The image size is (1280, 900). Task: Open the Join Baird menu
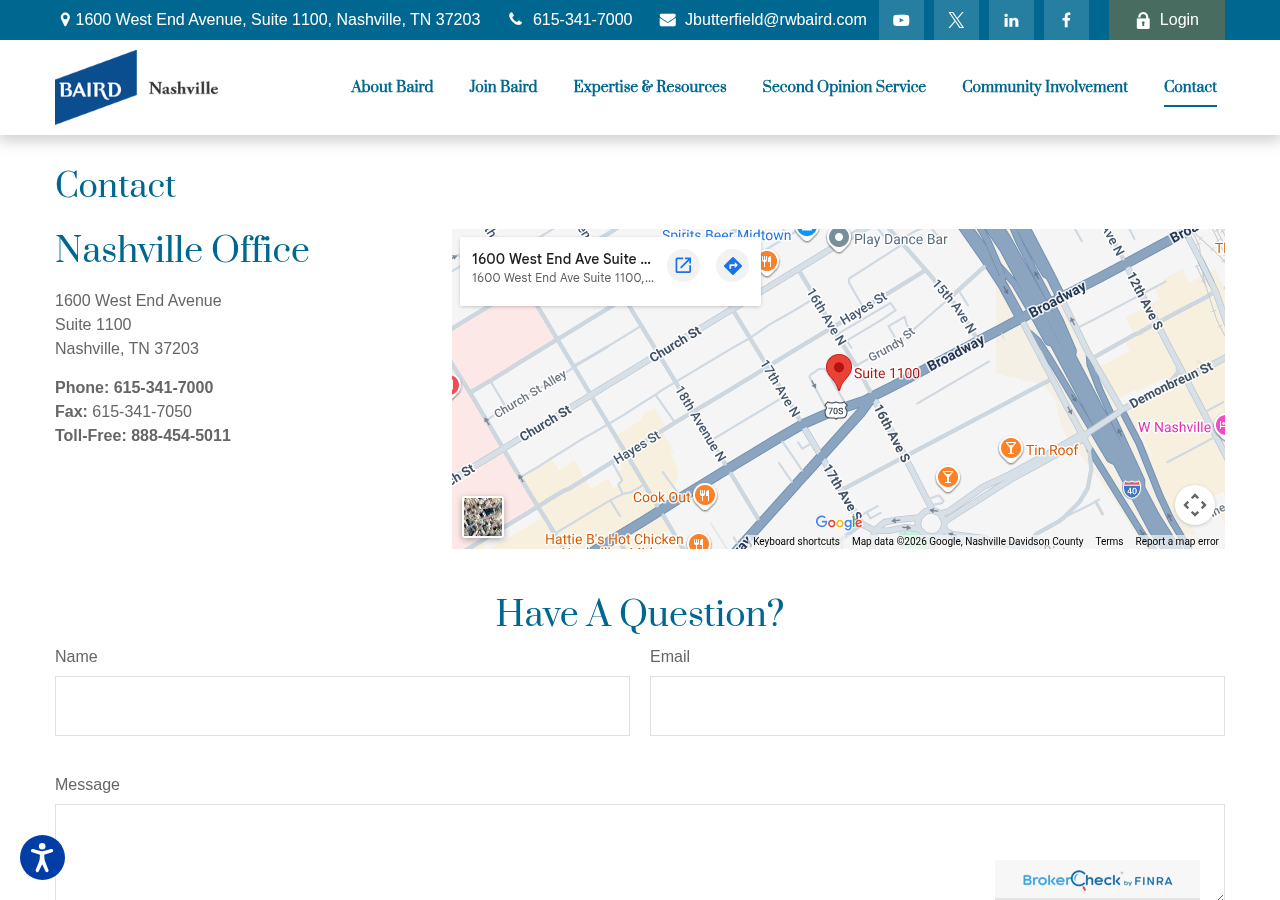coord(503,87)
